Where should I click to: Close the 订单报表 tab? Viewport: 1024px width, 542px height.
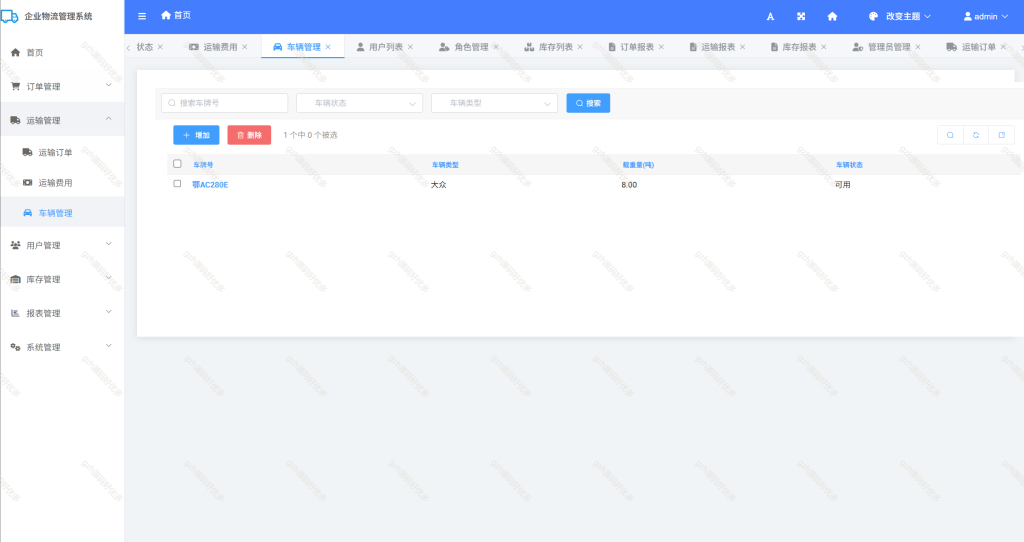tap(662, 47)
